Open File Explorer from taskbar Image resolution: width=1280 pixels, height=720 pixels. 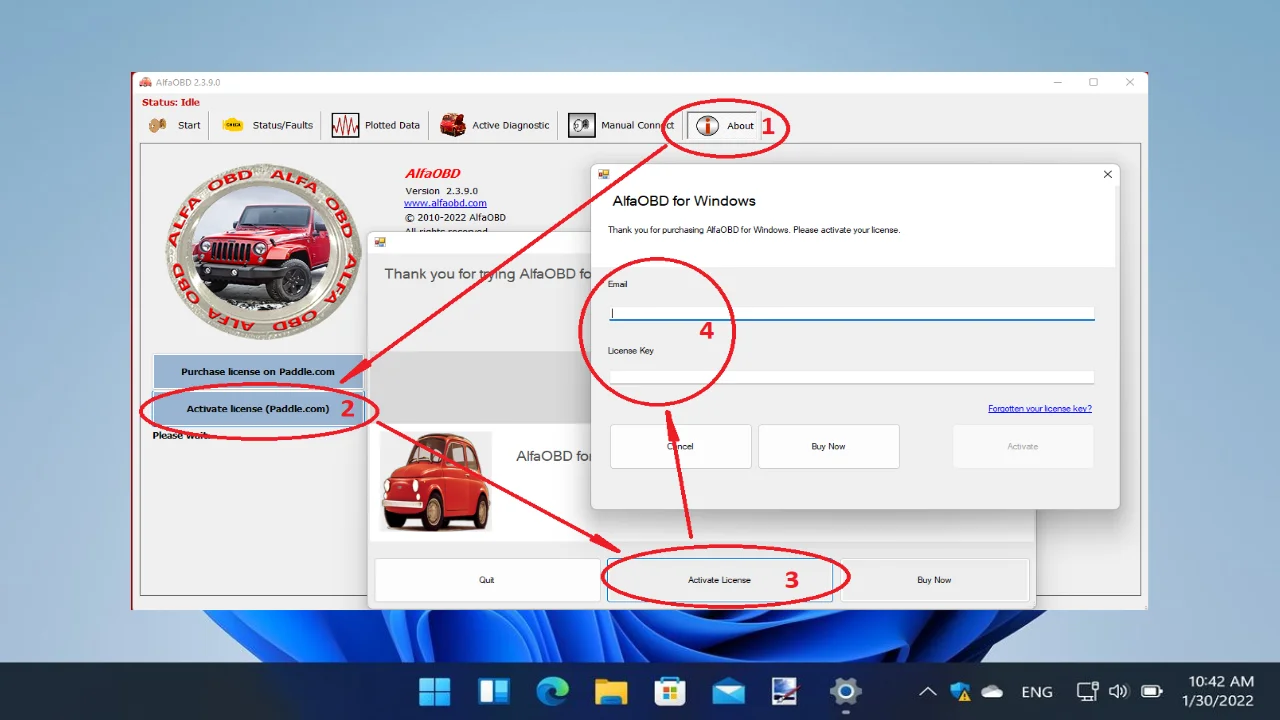click(610, 691)
